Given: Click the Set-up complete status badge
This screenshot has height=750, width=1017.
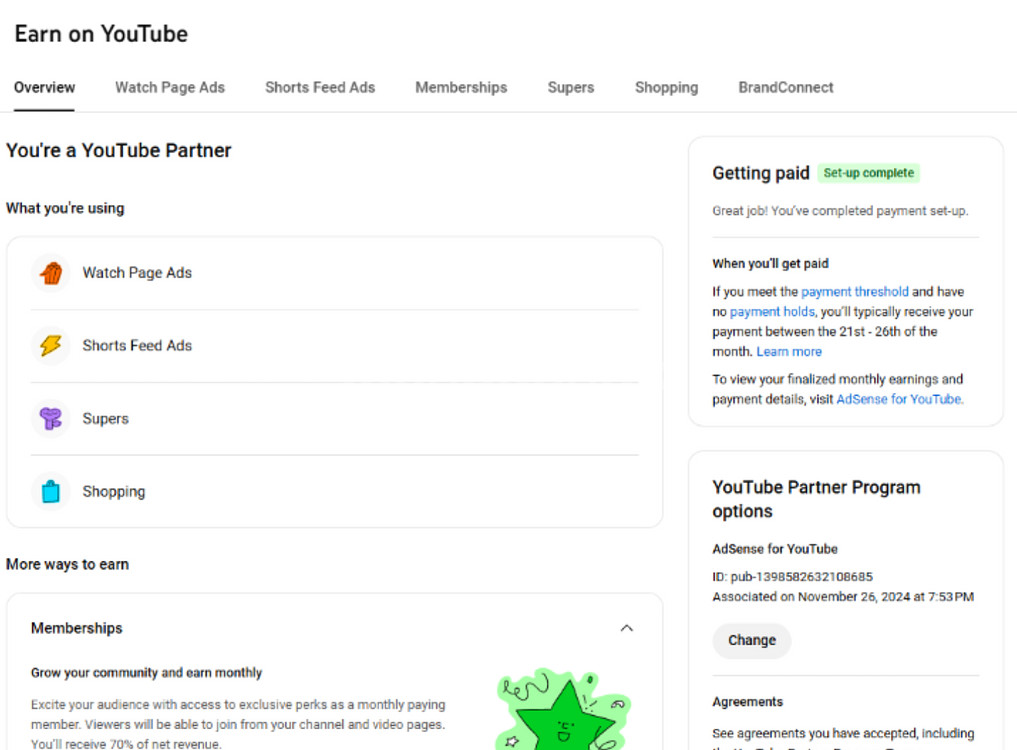Looking at the screenshot, I should (x=868, y=173).
